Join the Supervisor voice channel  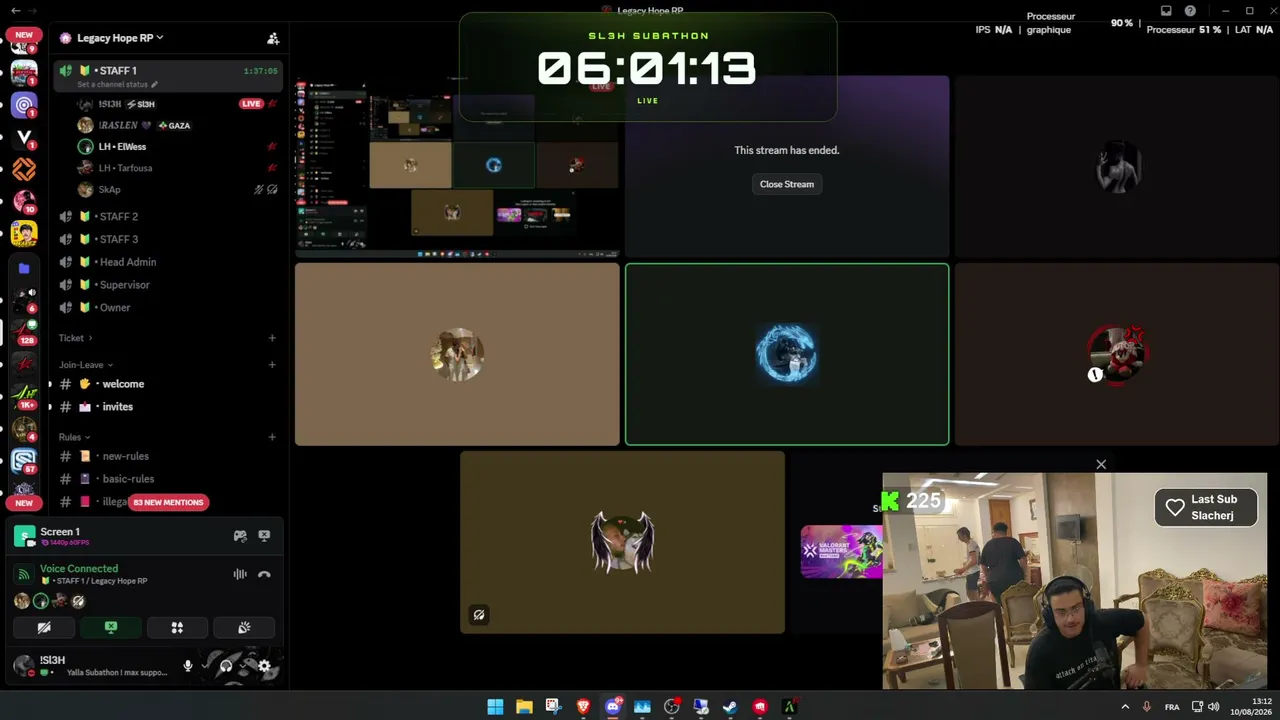(x=168, y=285)
